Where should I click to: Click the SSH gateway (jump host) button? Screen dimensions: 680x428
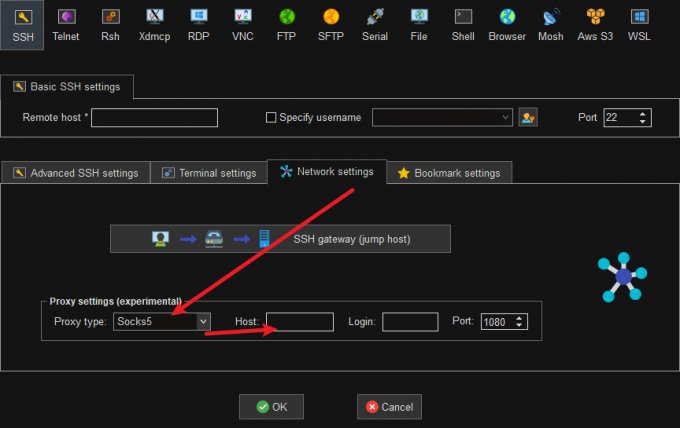280,239
